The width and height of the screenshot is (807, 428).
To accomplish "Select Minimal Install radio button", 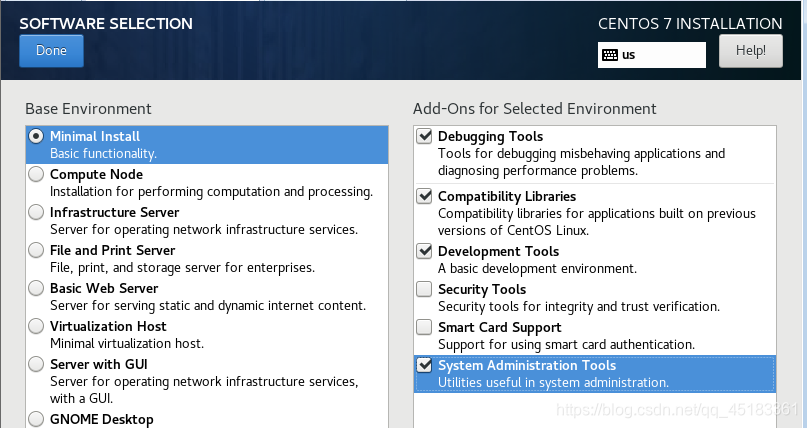I will [x=37, y=136].
